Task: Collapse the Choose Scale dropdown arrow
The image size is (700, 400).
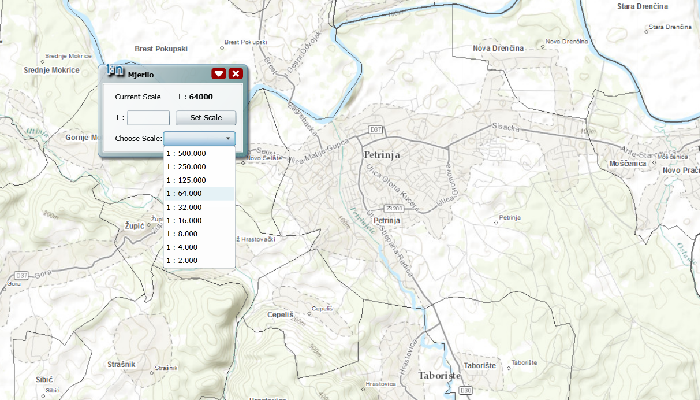Action: pos(228,138)
